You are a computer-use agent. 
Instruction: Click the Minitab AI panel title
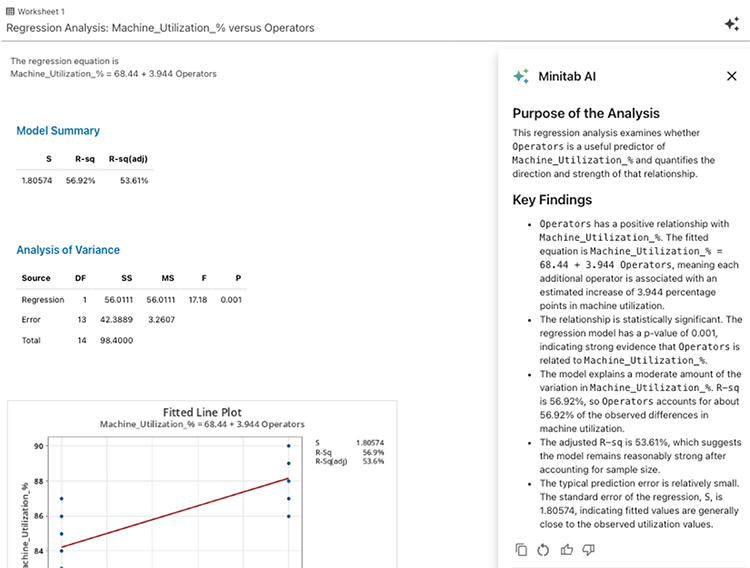567,77
